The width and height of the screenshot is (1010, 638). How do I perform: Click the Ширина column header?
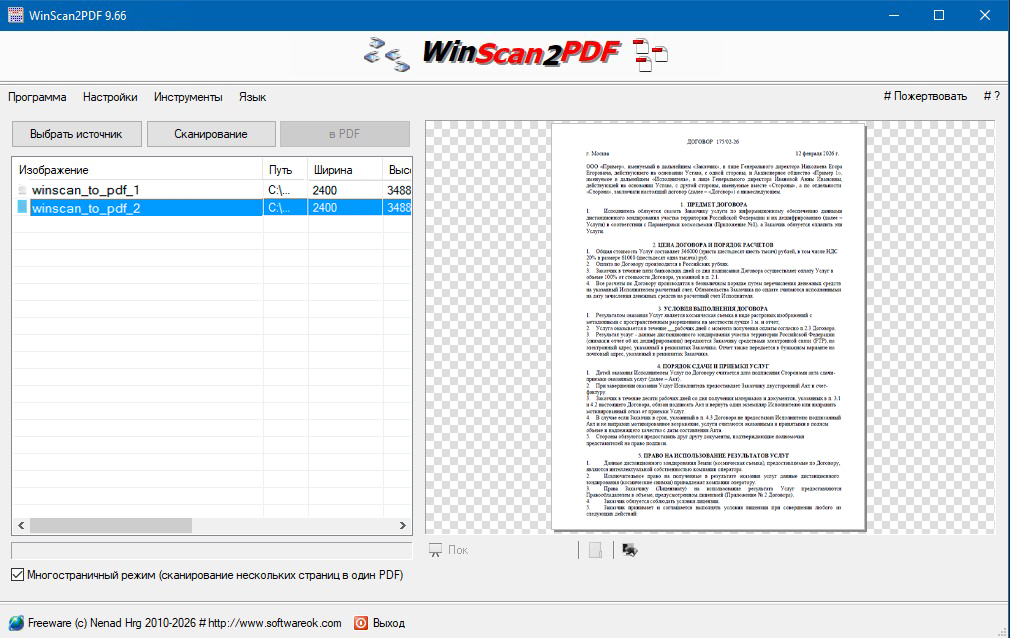[x=345, y=170]
